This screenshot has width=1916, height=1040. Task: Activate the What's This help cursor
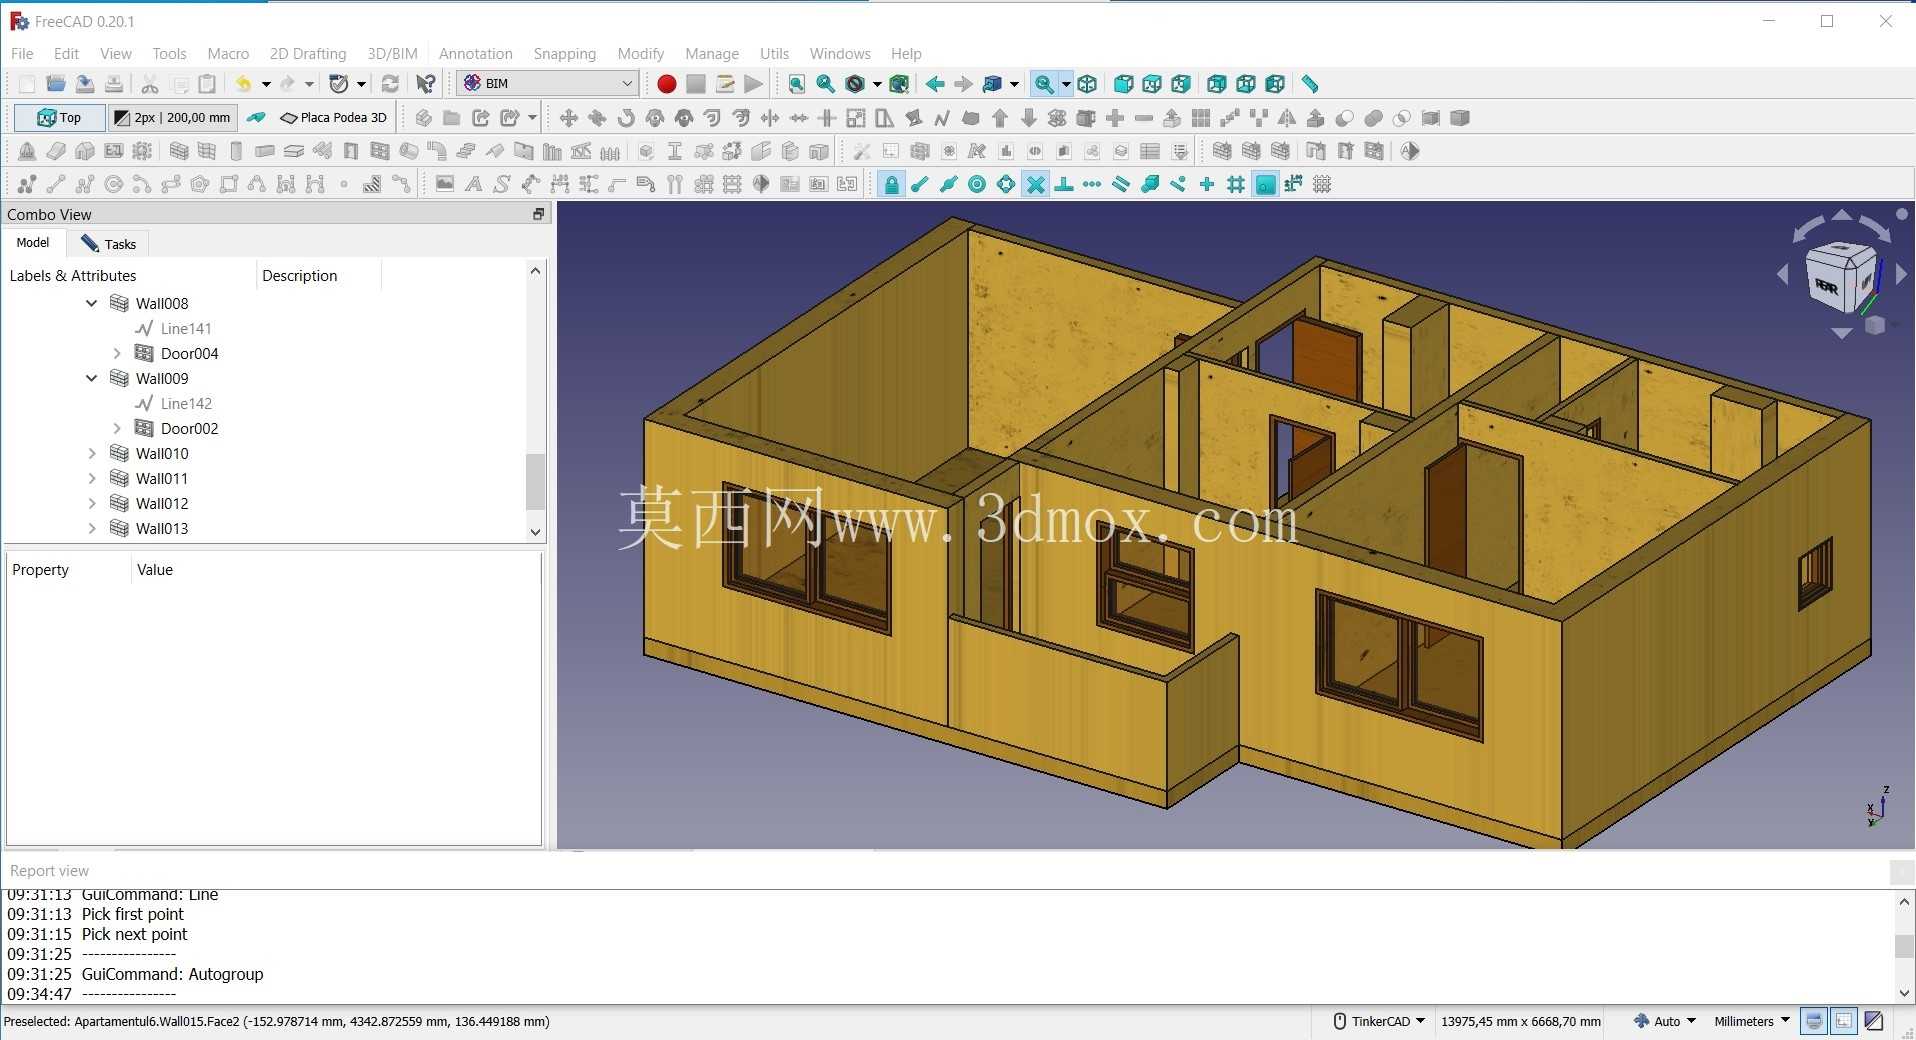(x=426, y=84)
